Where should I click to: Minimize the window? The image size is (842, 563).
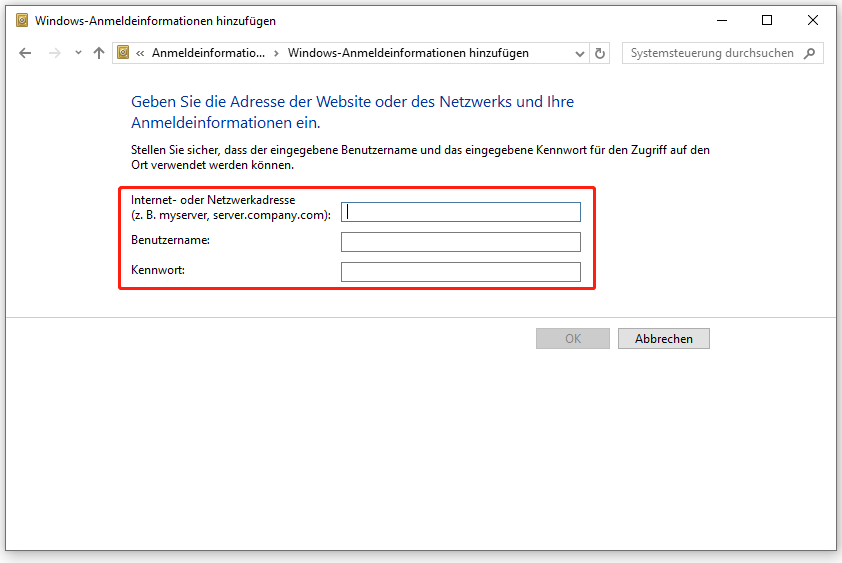722,20
